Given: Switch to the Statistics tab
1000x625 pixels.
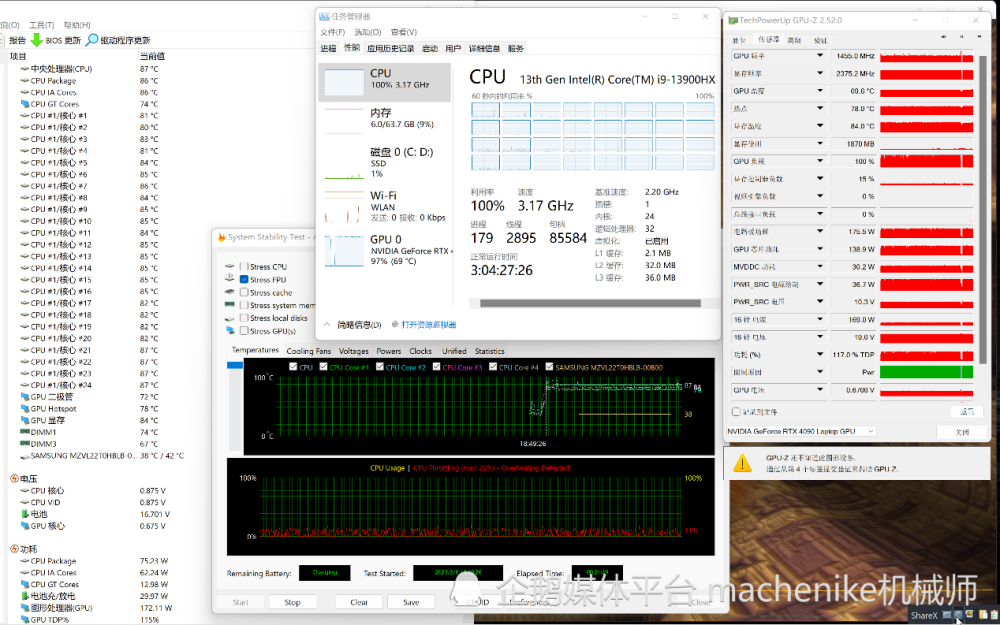Looking at the screenshot, I should [x=489, y=351].
